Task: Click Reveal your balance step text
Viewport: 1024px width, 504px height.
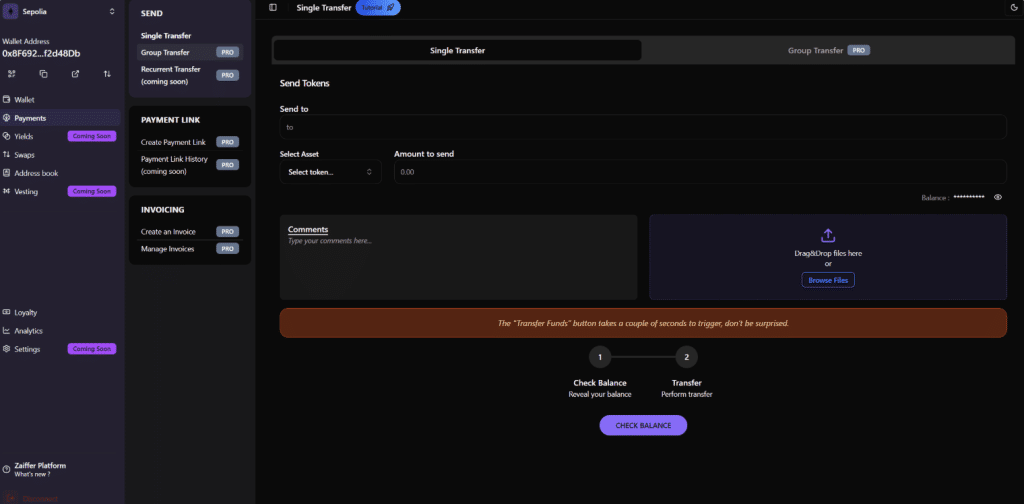Action: (600, 394)
